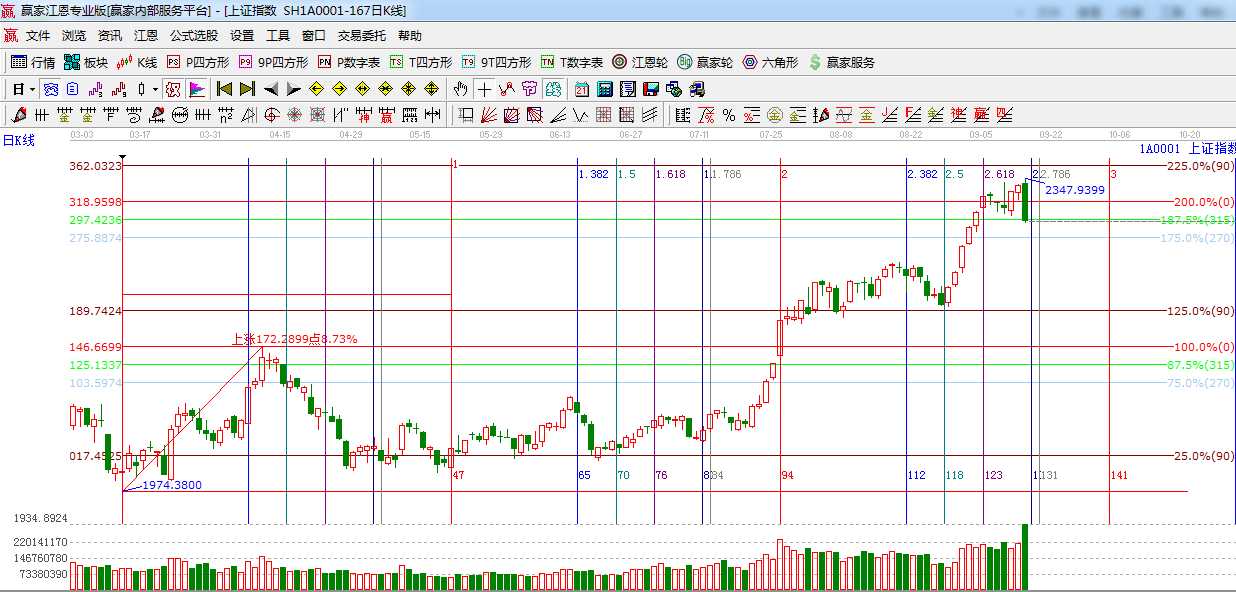
Task: Click the floppy disk save icon
Action: [651, 89]
